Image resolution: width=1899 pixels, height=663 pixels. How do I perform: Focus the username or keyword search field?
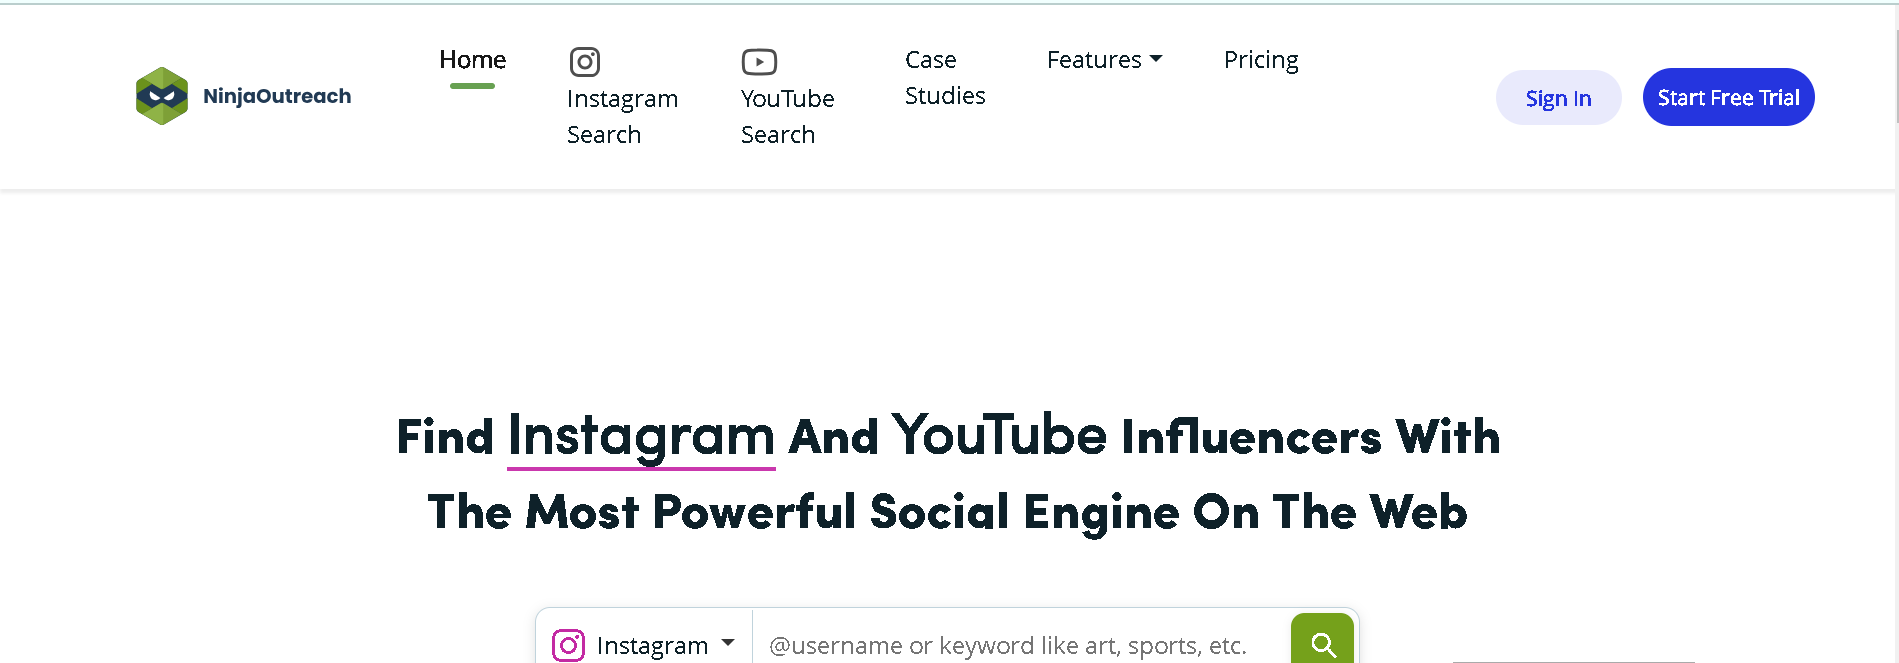tap(1021, 645)
